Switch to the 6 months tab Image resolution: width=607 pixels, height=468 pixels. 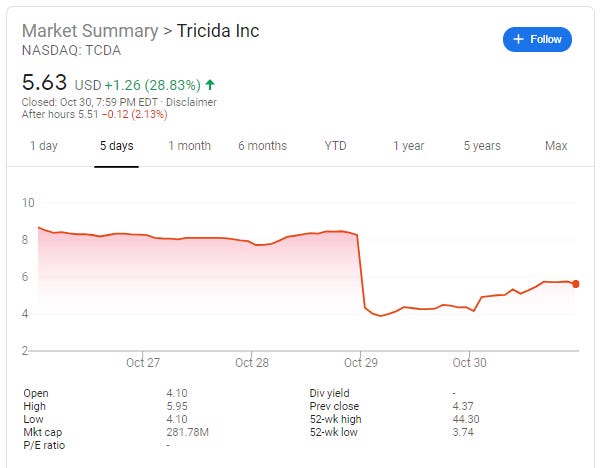pos(262,146)
